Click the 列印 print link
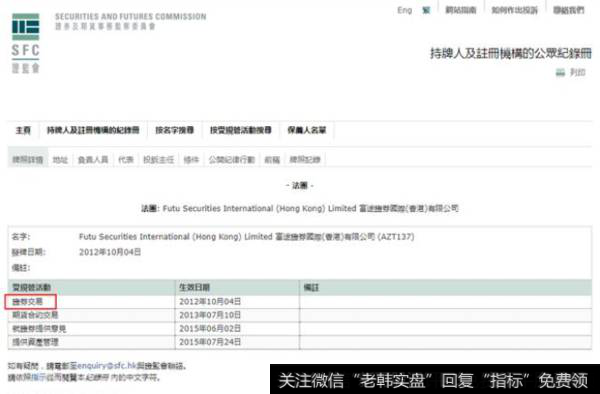Image resolution: width=600 pixels, height=394 pixels. (578, 72)
